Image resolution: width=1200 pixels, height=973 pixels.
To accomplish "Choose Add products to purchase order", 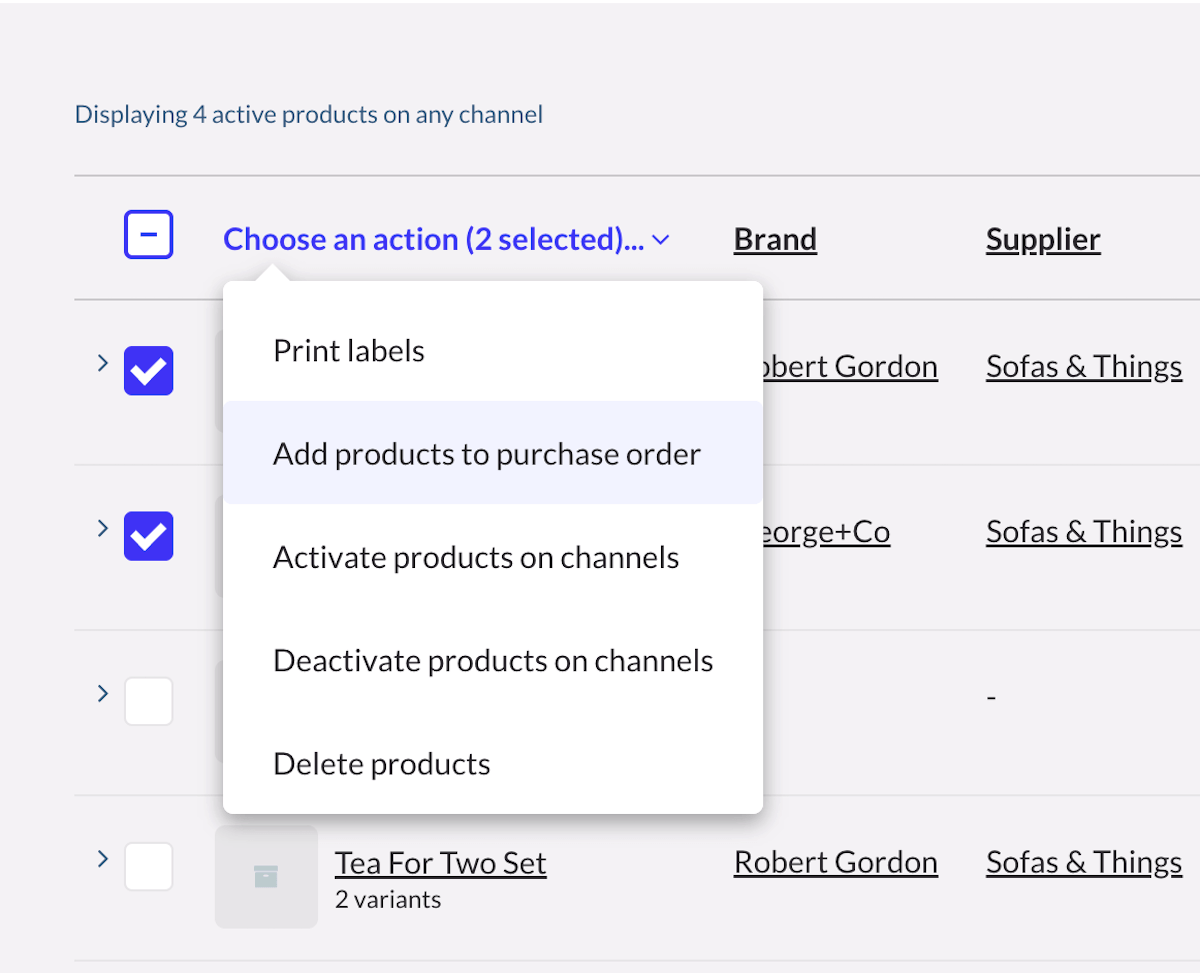I will [487, 454].
